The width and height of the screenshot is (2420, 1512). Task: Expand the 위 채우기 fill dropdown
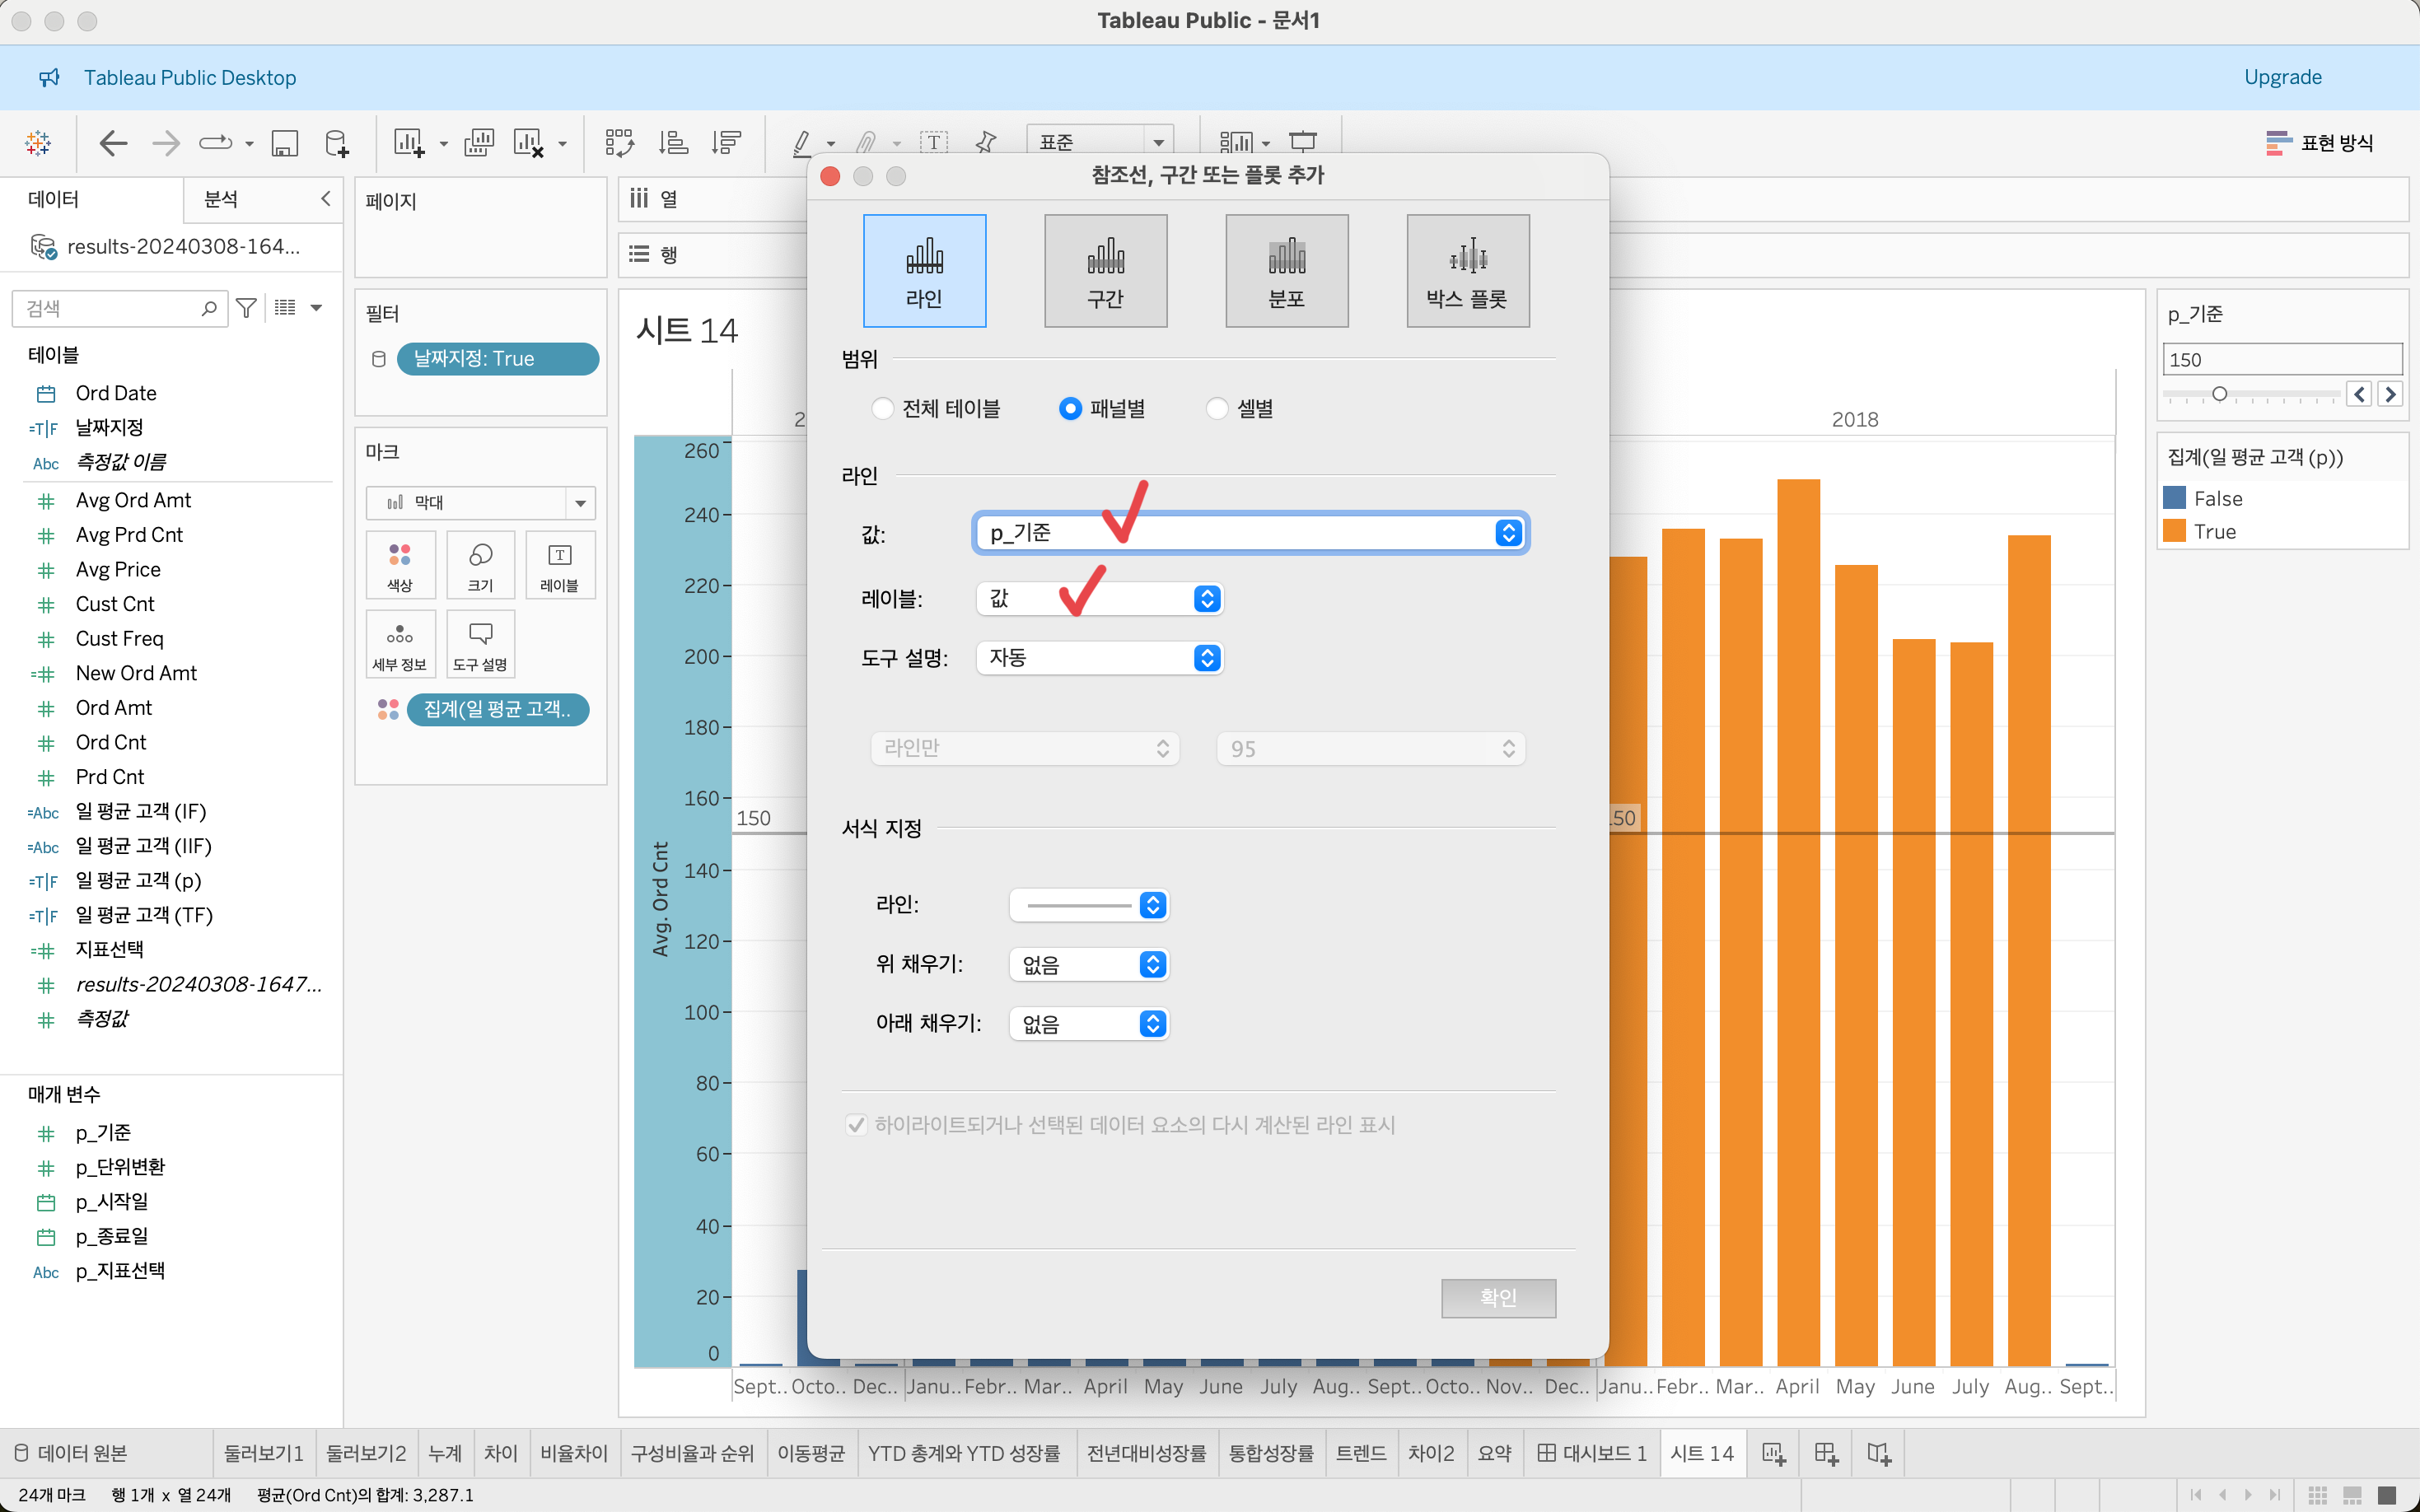(1089, 964)
